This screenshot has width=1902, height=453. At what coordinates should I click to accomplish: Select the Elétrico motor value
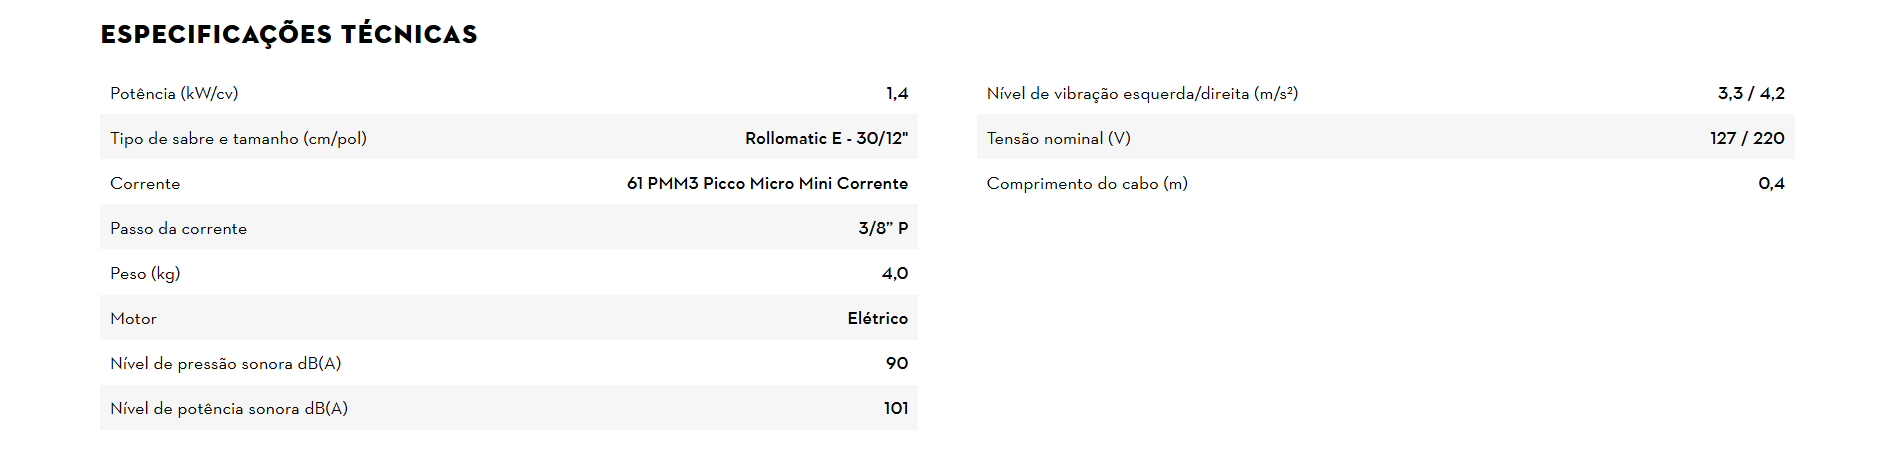pos(877,318)
